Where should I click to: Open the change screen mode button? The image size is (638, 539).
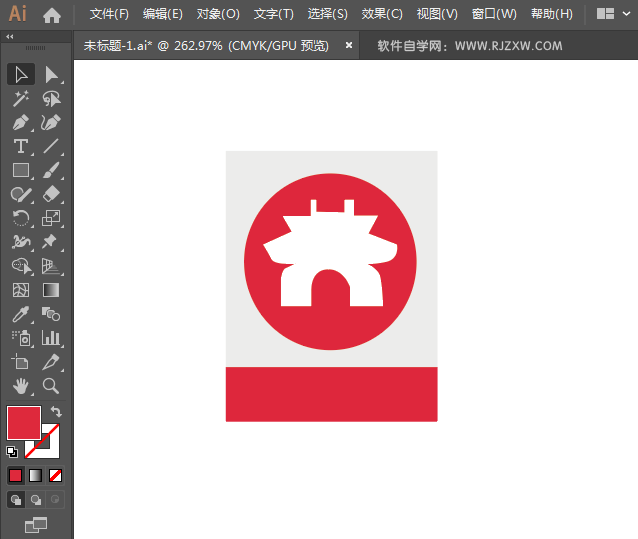36,525
